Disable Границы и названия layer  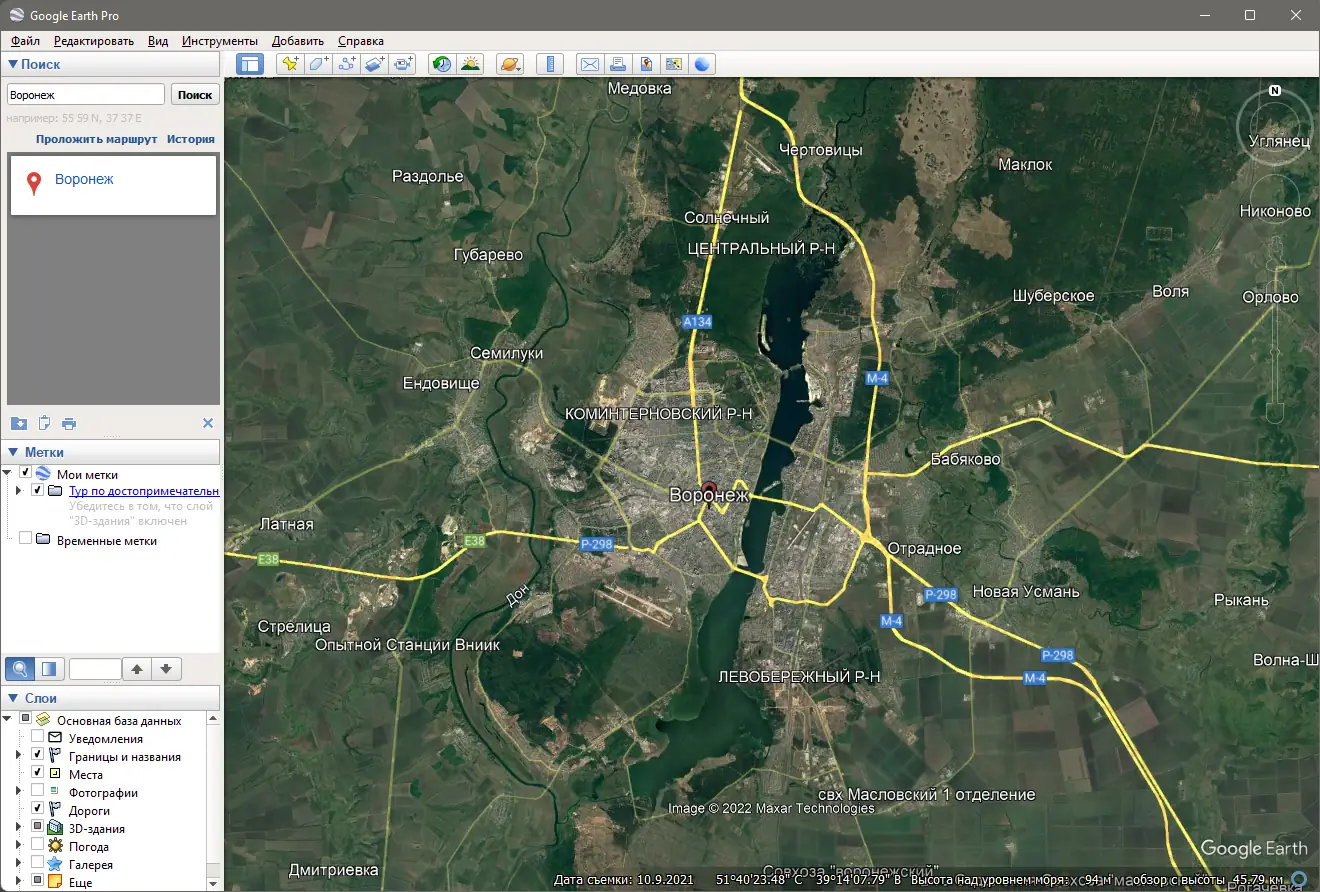pos(38,756)
